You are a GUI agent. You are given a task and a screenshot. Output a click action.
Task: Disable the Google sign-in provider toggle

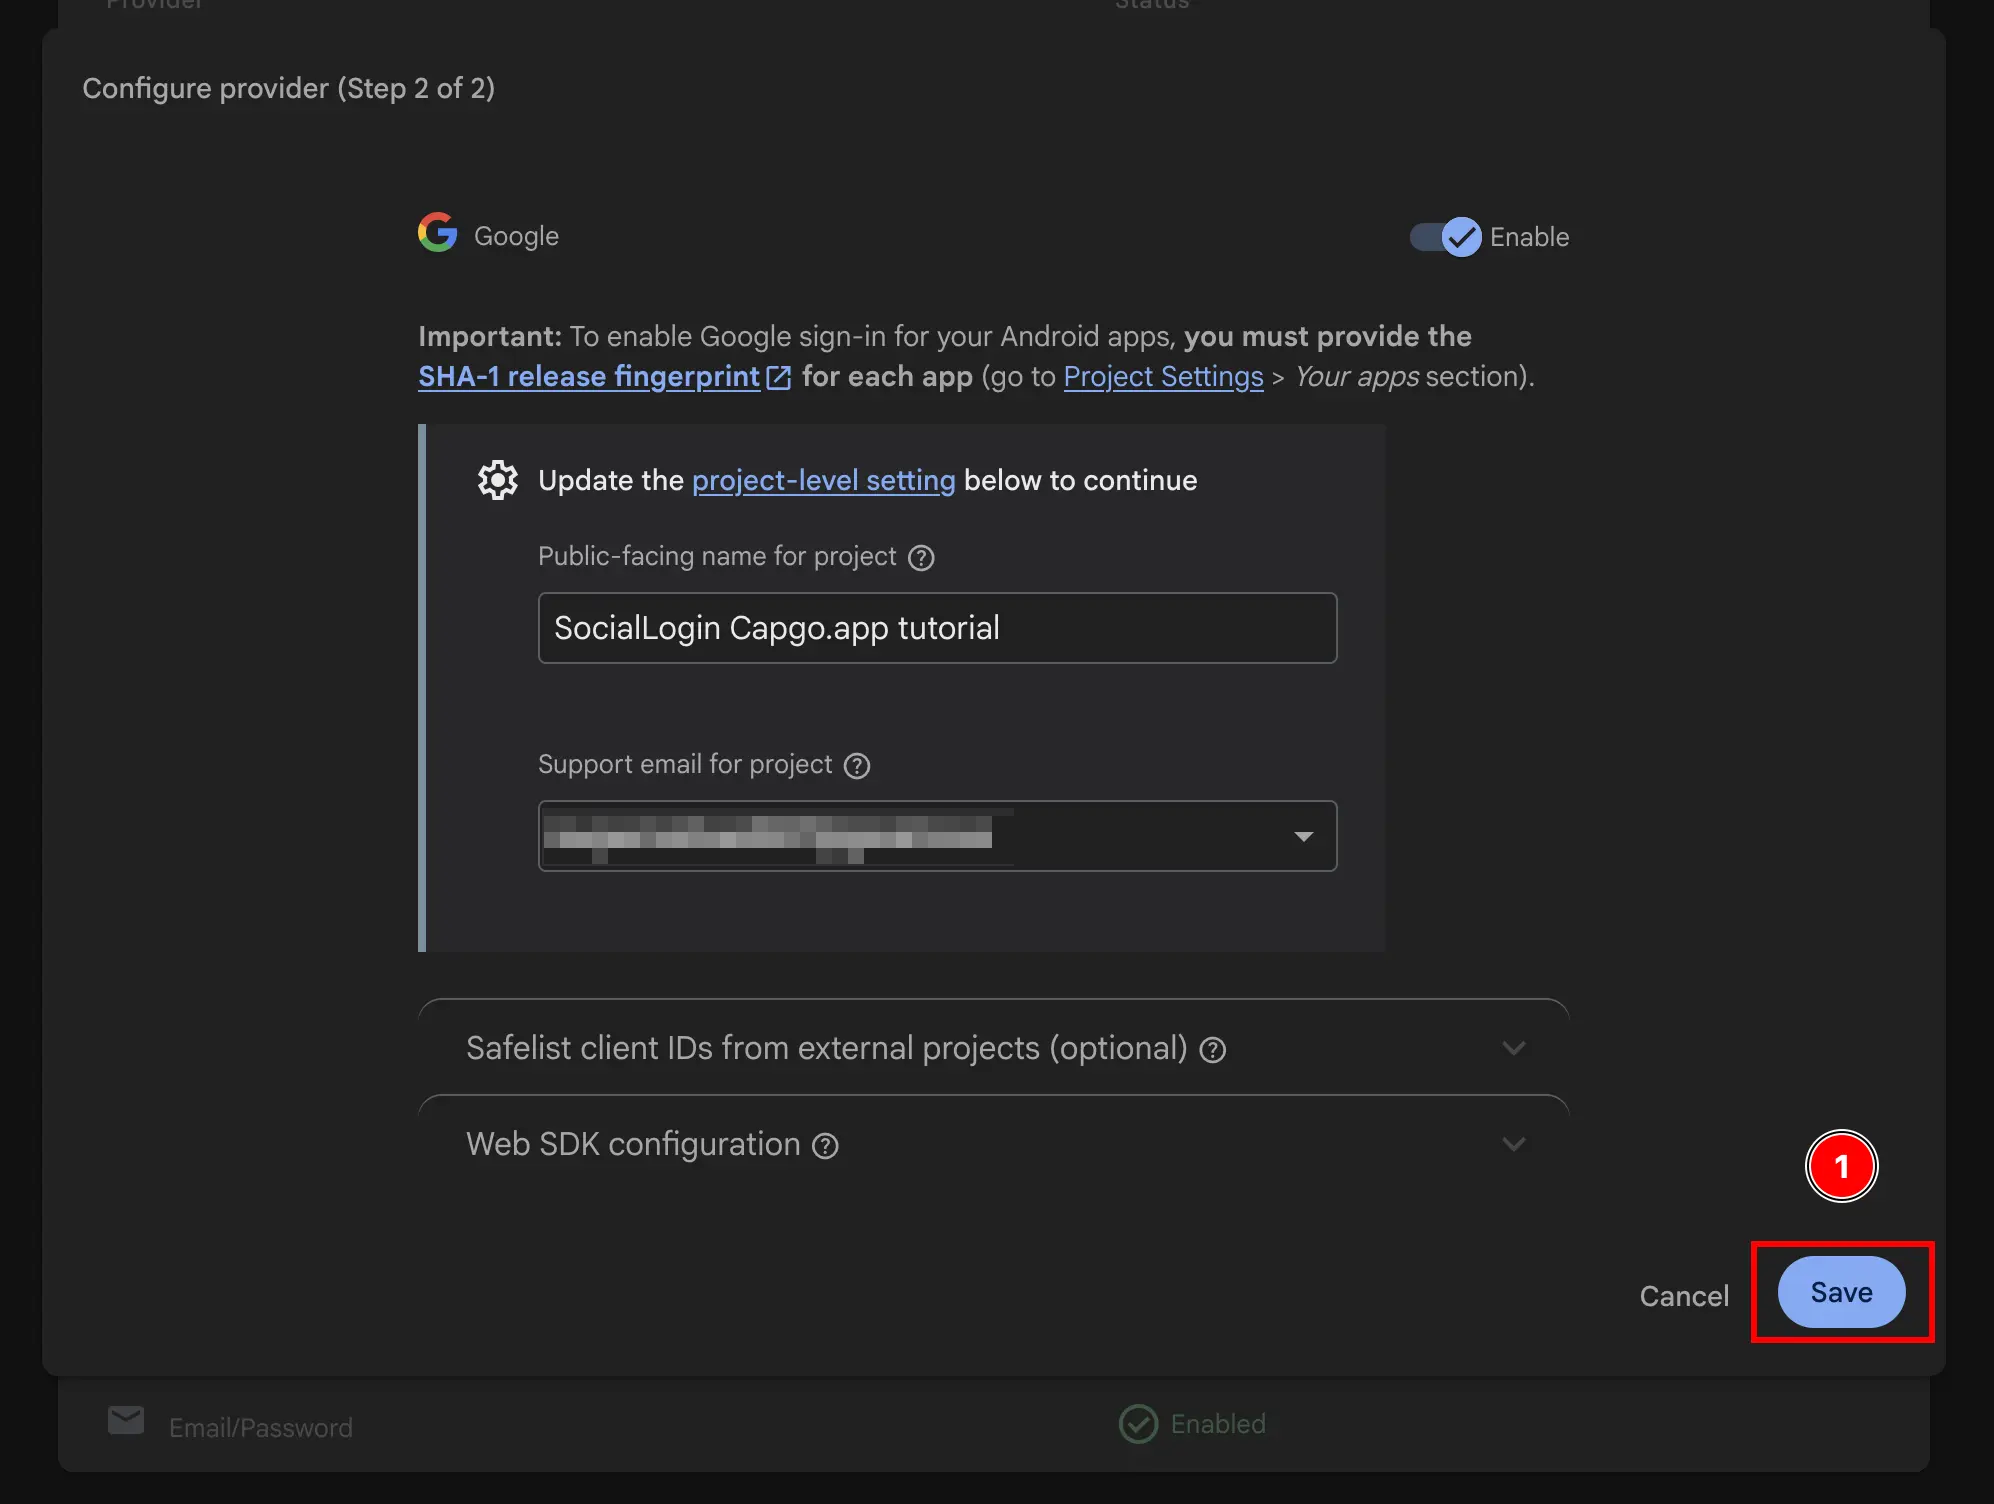point(1443,237)
